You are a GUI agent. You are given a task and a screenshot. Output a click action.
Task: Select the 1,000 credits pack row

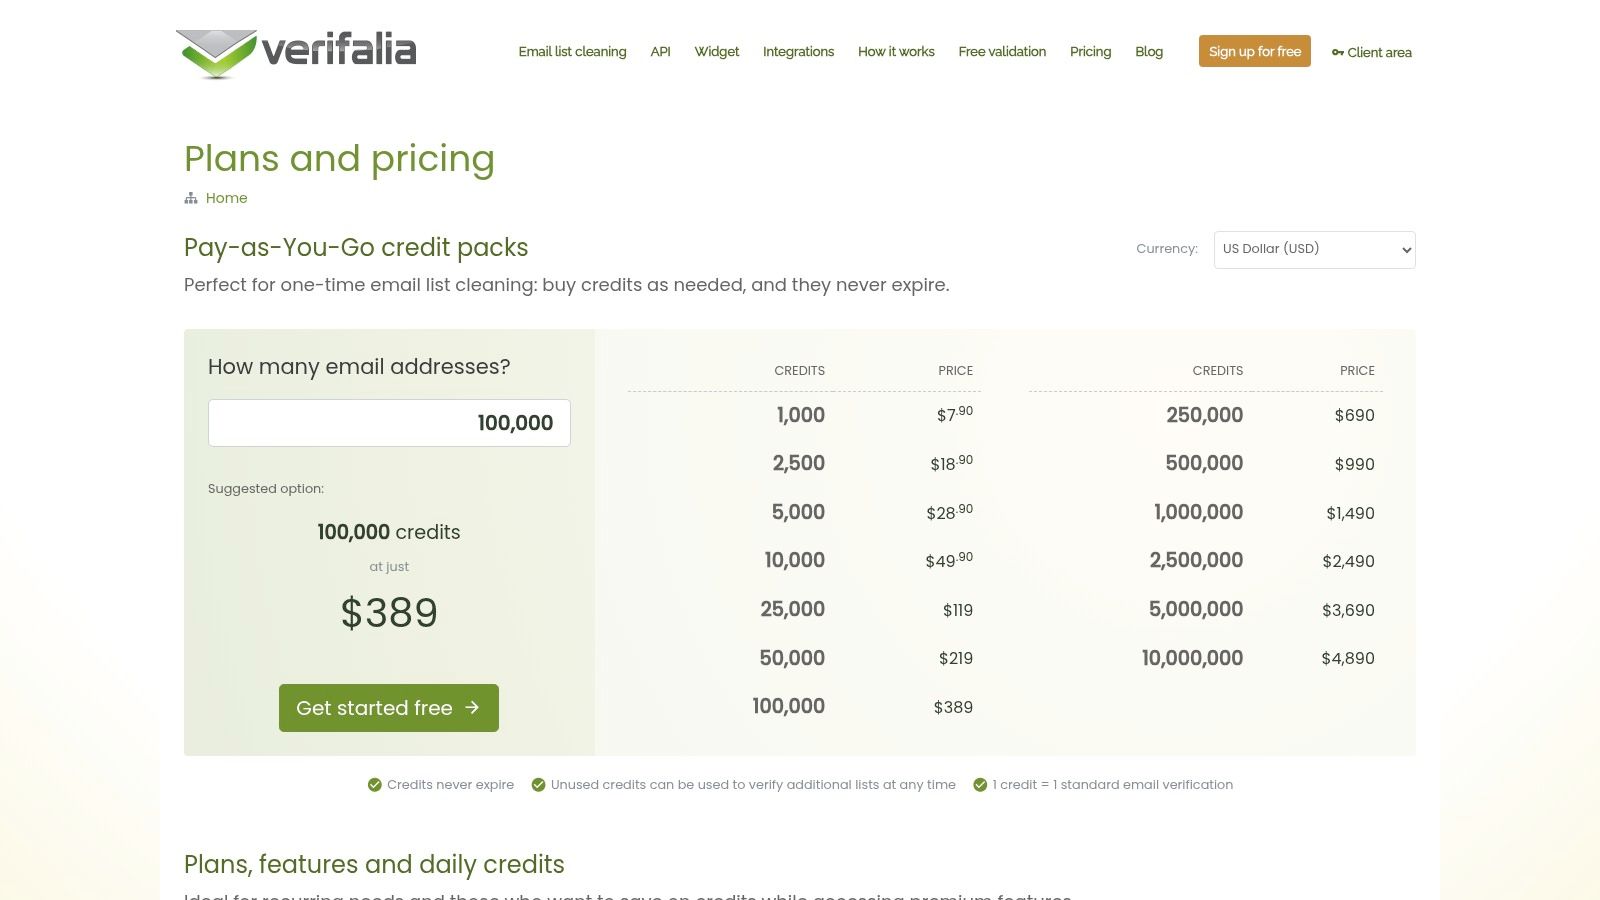click(803, 415)
